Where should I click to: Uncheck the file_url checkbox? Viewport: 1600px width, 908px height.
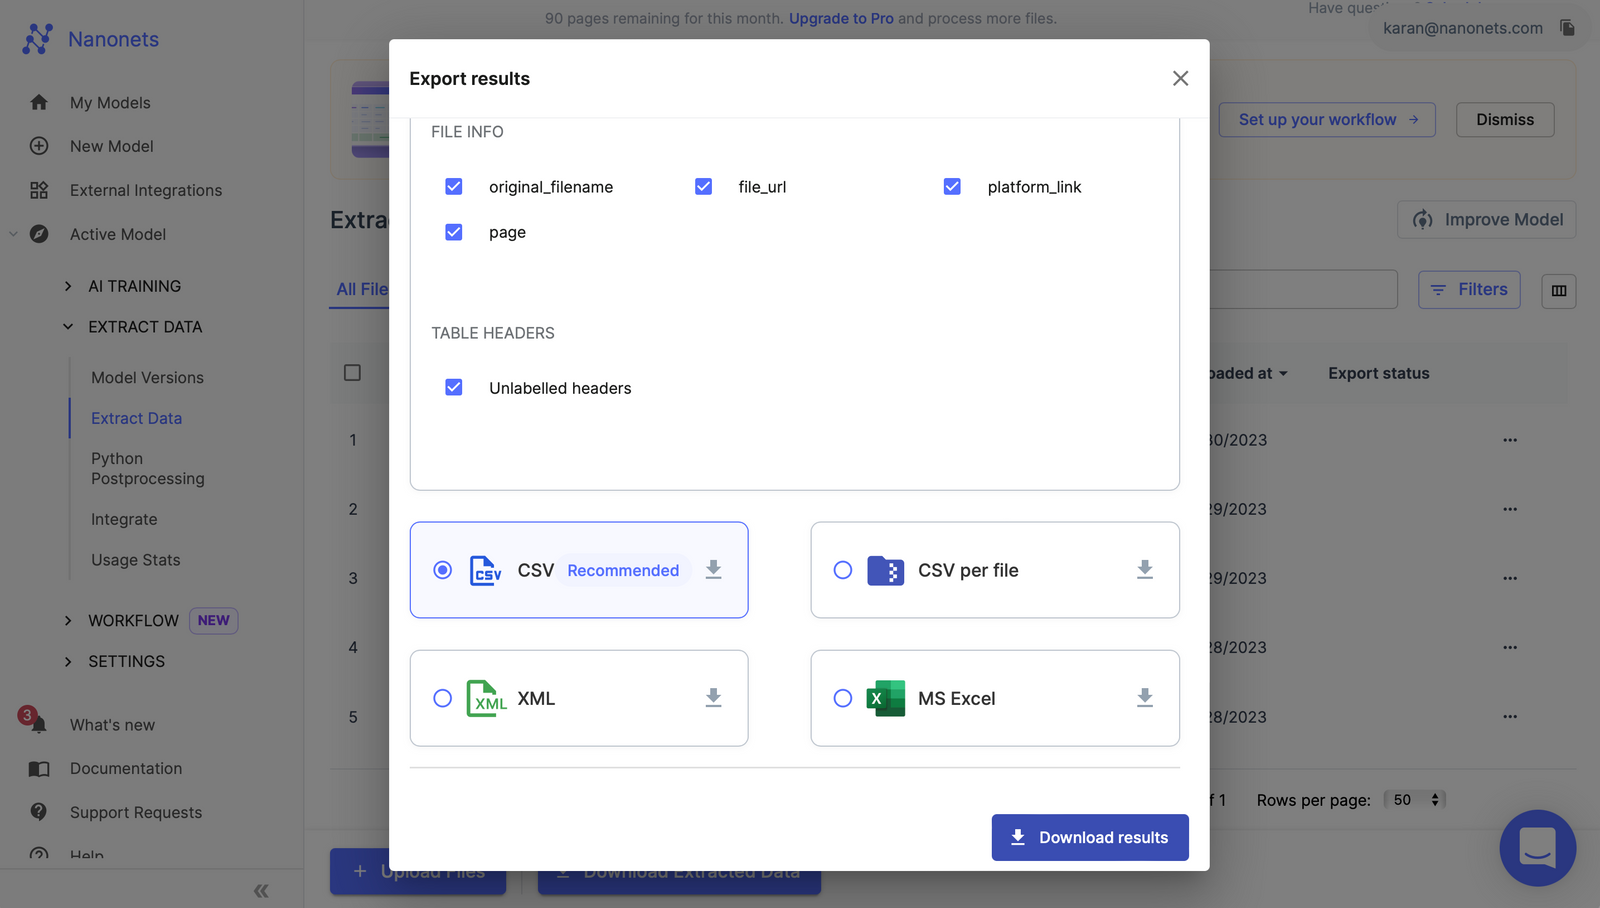coord(704,186)
